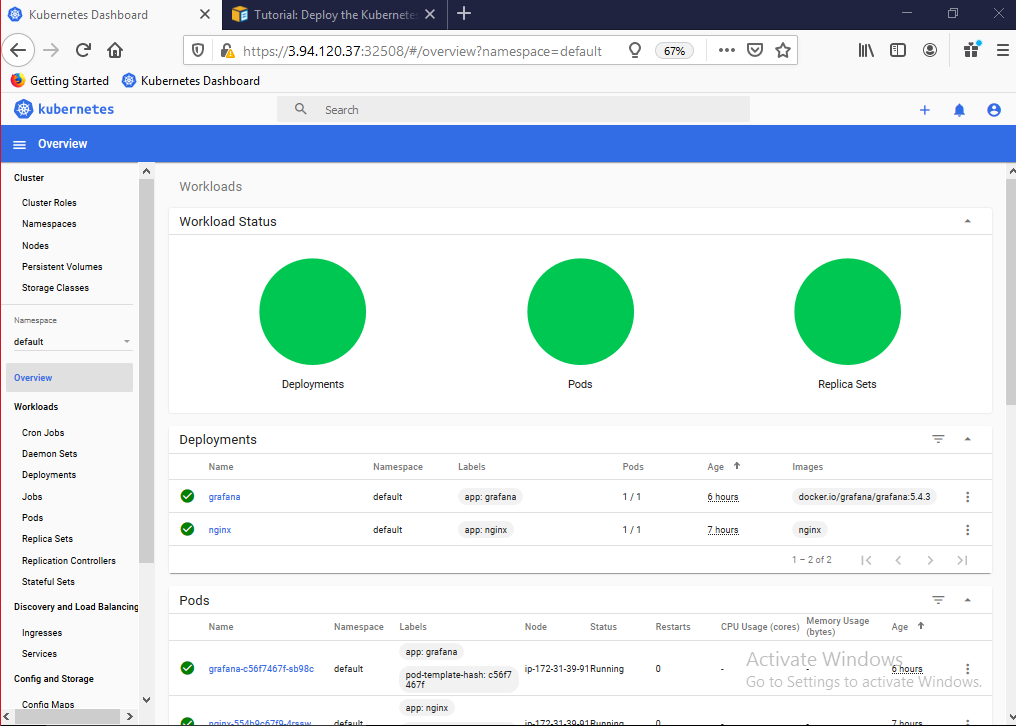Toggle the Overview hamburger side menu

(x=19, y=145)
